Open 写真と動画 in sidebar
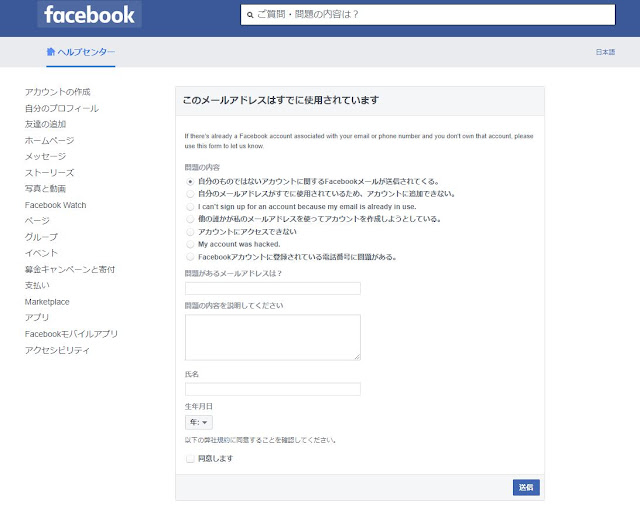 pyautogui.click(x=45, y=189)
